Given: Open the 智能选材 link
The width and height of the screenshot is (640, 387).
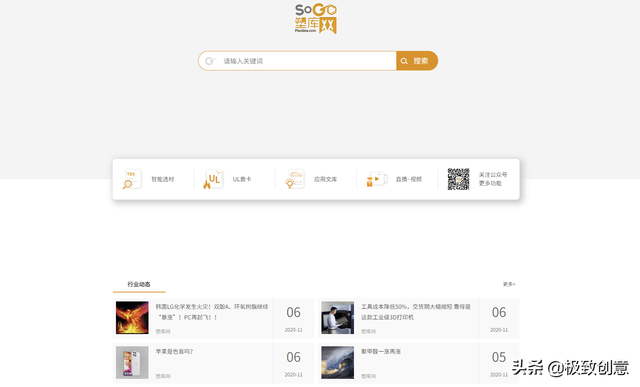Looking at the screenshot, I should point(162,179).
